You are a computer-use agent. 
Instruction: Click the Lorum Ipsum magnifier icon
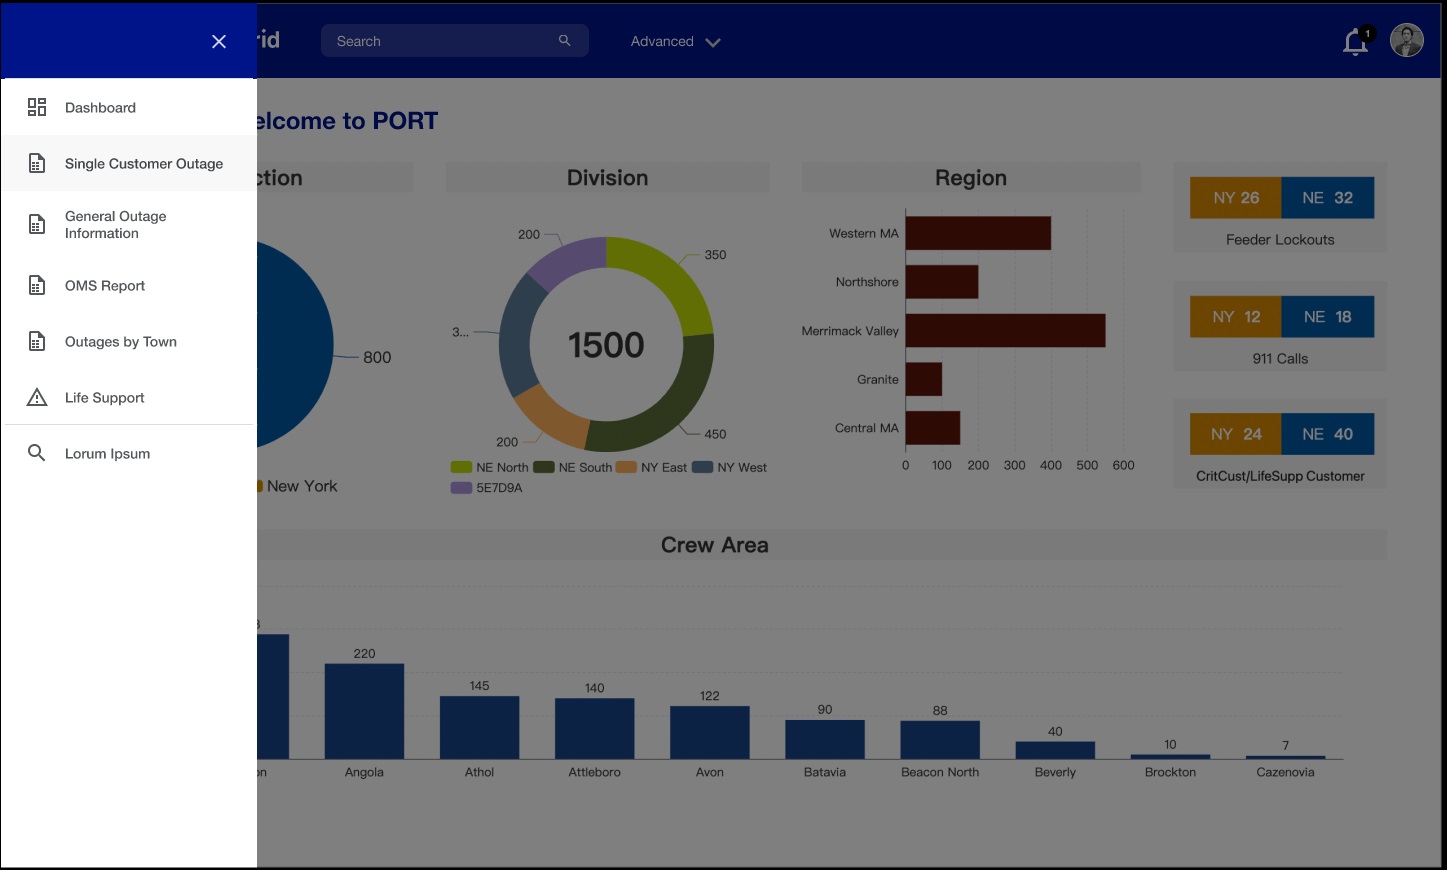click(37, 453)
